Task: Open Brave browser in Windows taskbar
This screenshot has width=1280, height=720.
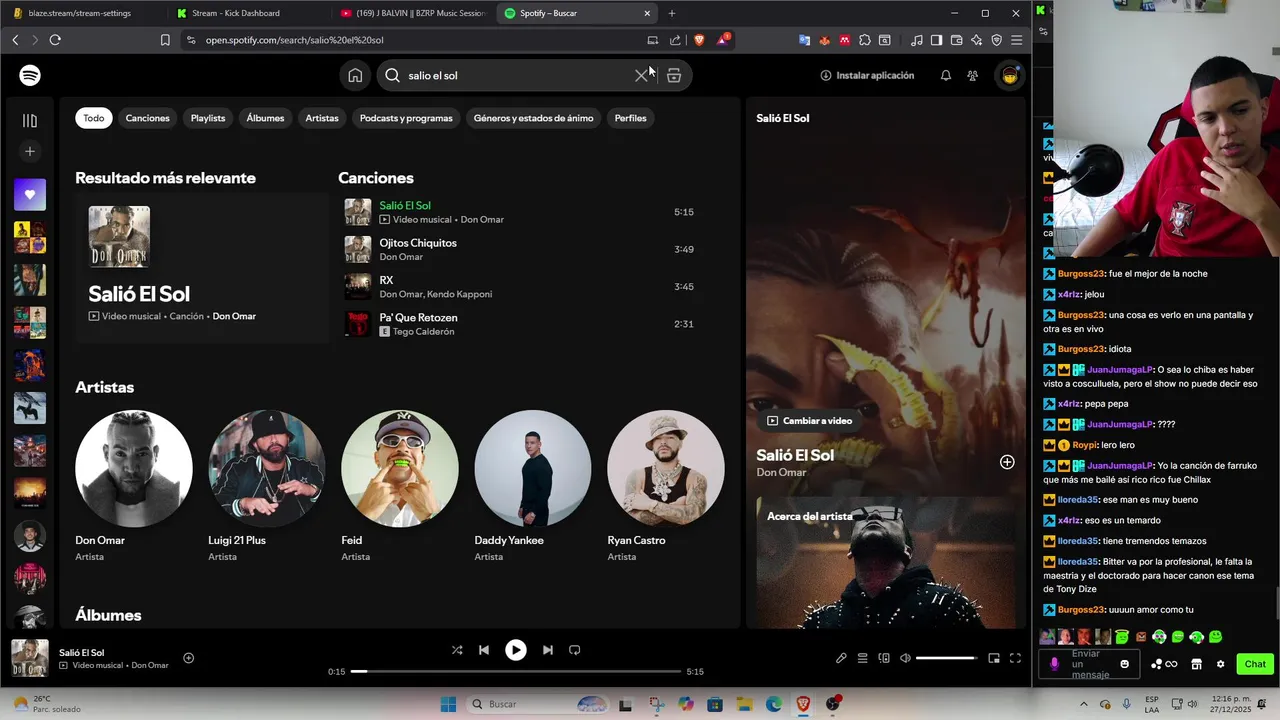Action: [803, 704]
